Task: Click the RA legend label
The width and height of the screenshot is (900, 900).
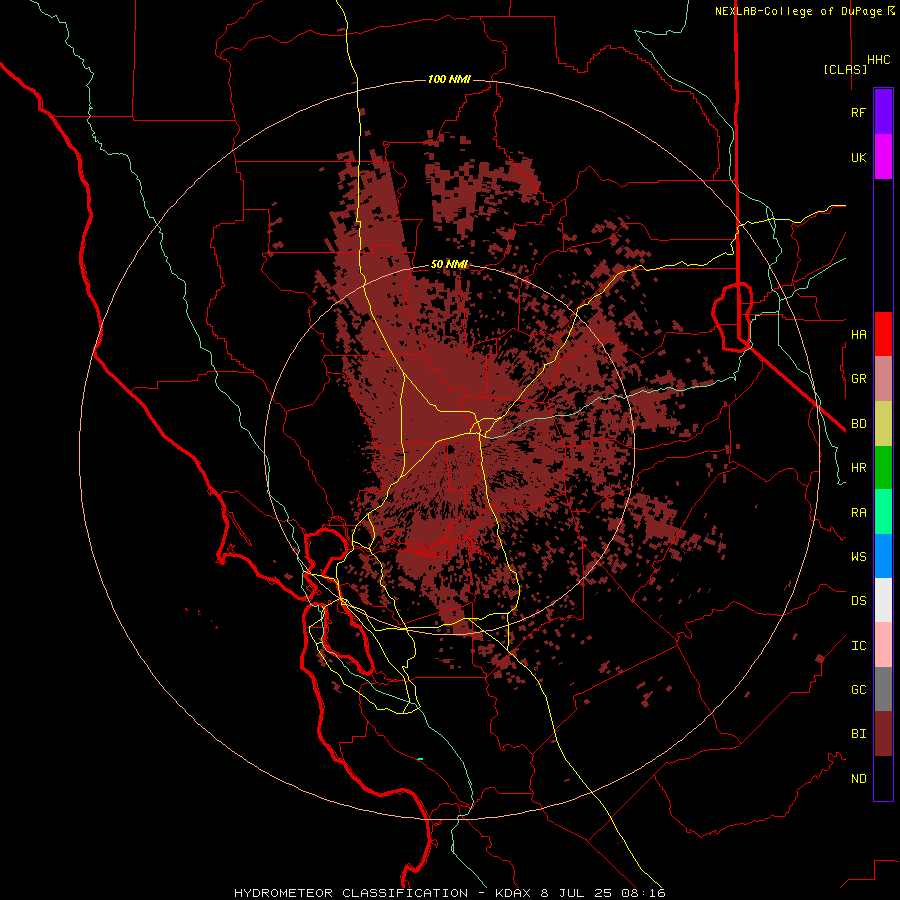Action: coord(858,513)
